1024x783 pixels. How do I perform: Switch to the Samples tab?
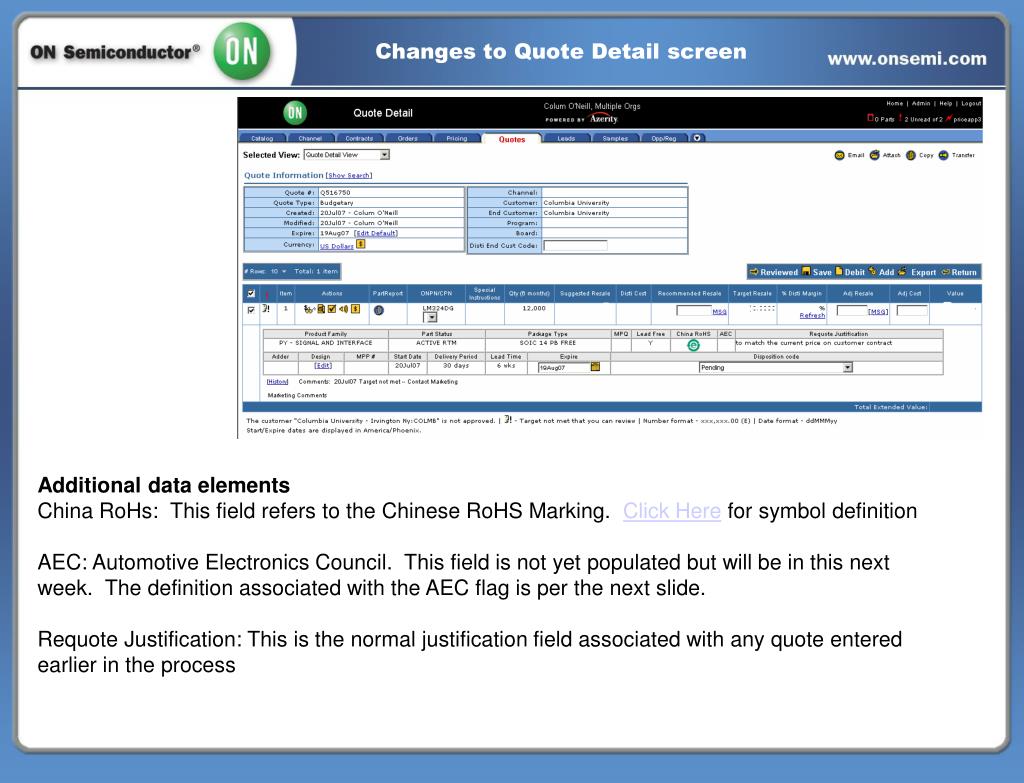pyautogui.click(x=615, y=138)
